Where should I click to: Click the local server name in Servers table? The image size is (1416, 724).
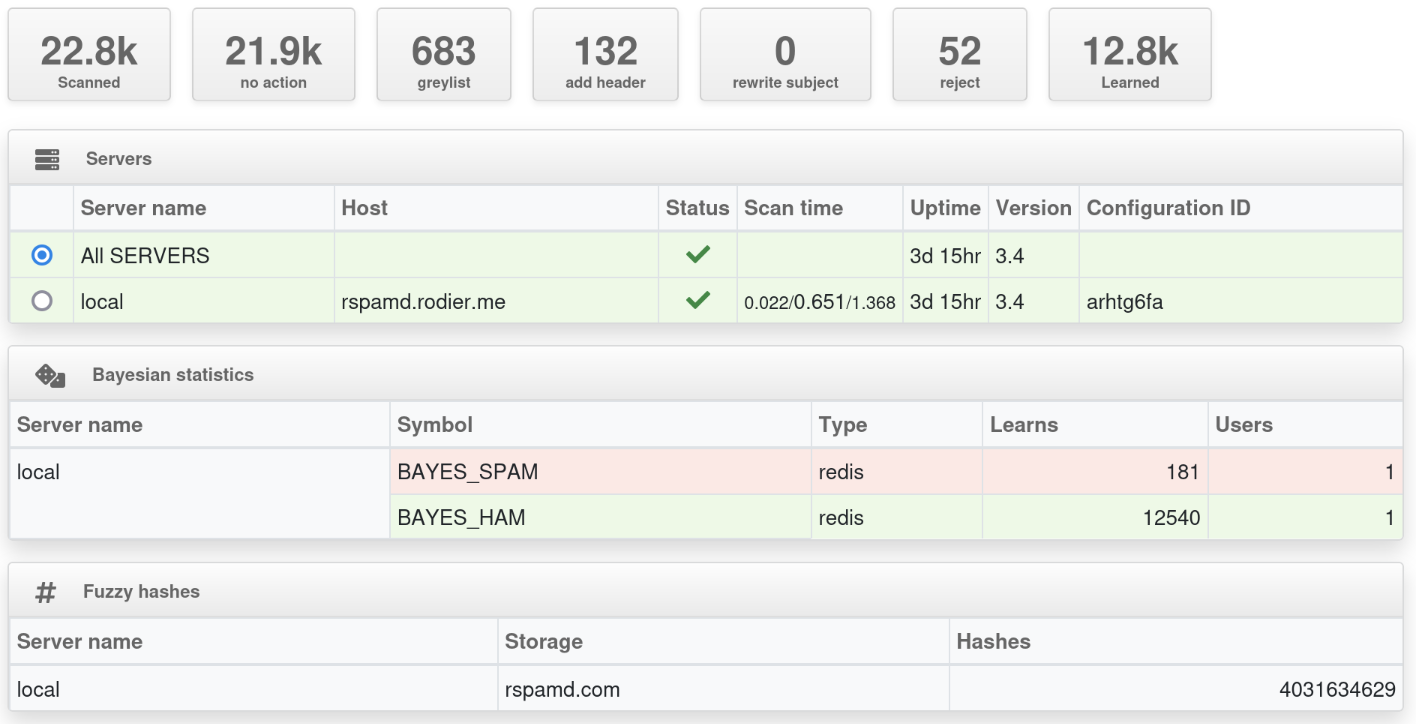pos(102,302)
